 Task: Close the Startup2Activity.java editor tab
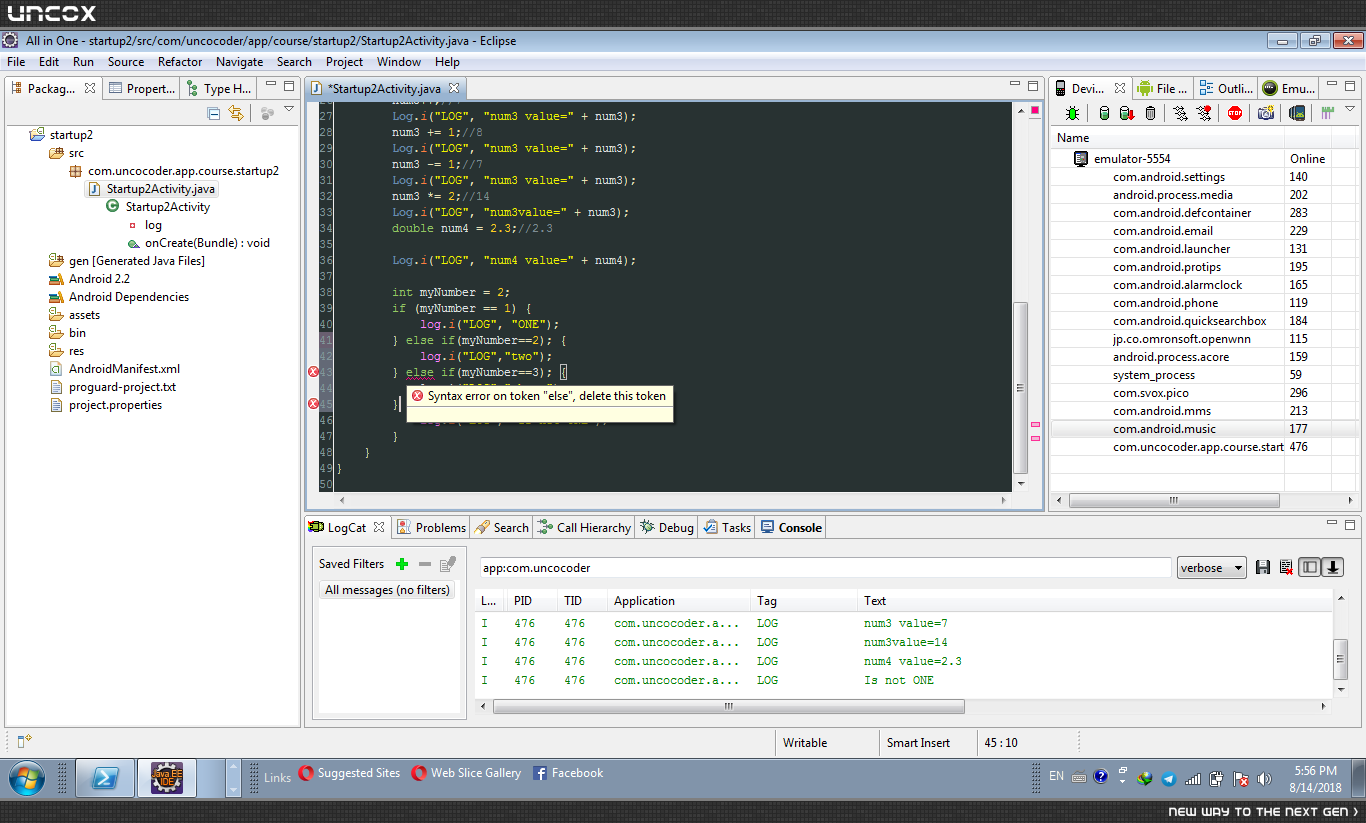(x=453, y=88)
